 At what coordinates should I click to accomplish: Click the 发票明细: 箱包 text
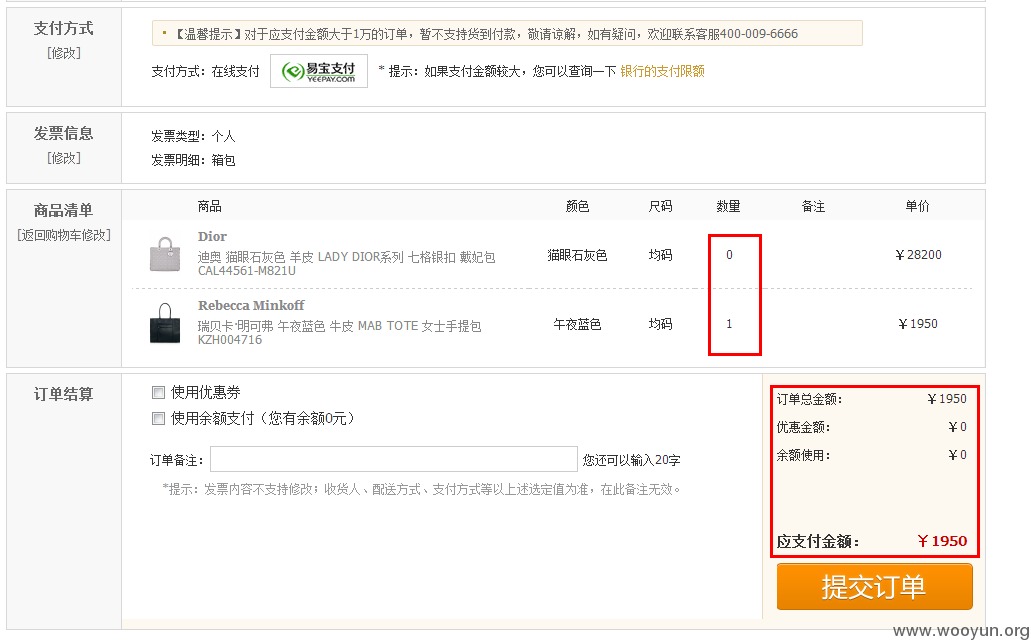click(193, 160)
